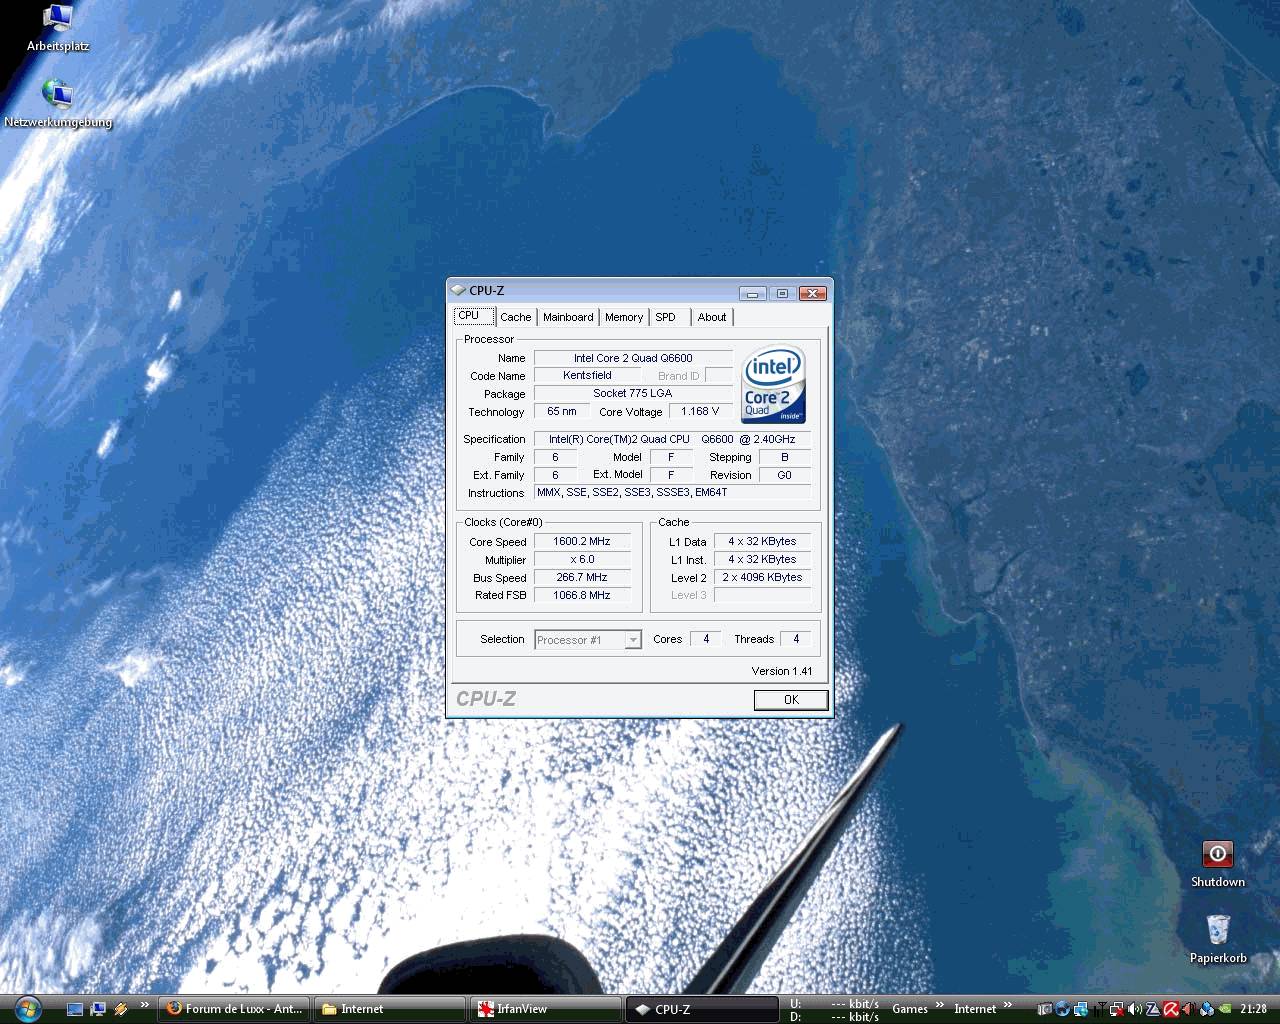
Task: Click the Stepping value B
Action: (x=785, y=457)
